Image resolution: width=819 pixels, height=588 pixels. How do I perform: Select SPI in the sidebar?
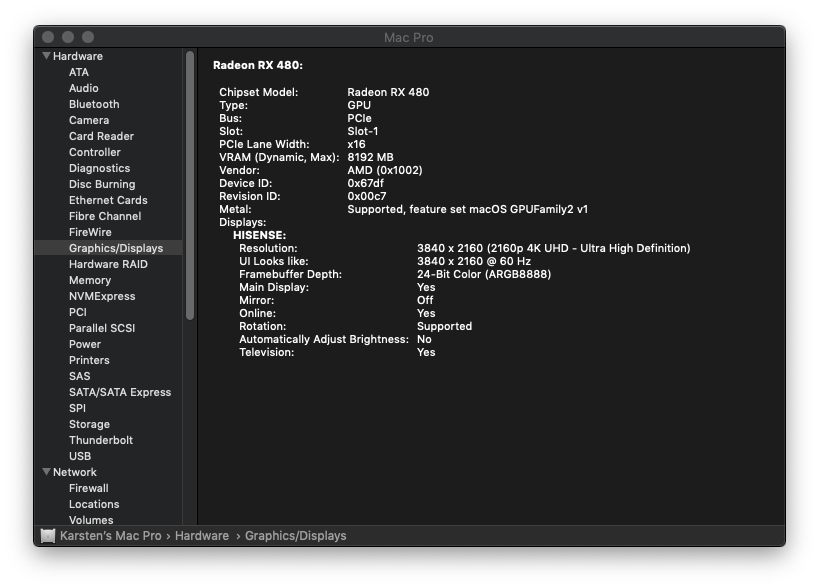77,408
